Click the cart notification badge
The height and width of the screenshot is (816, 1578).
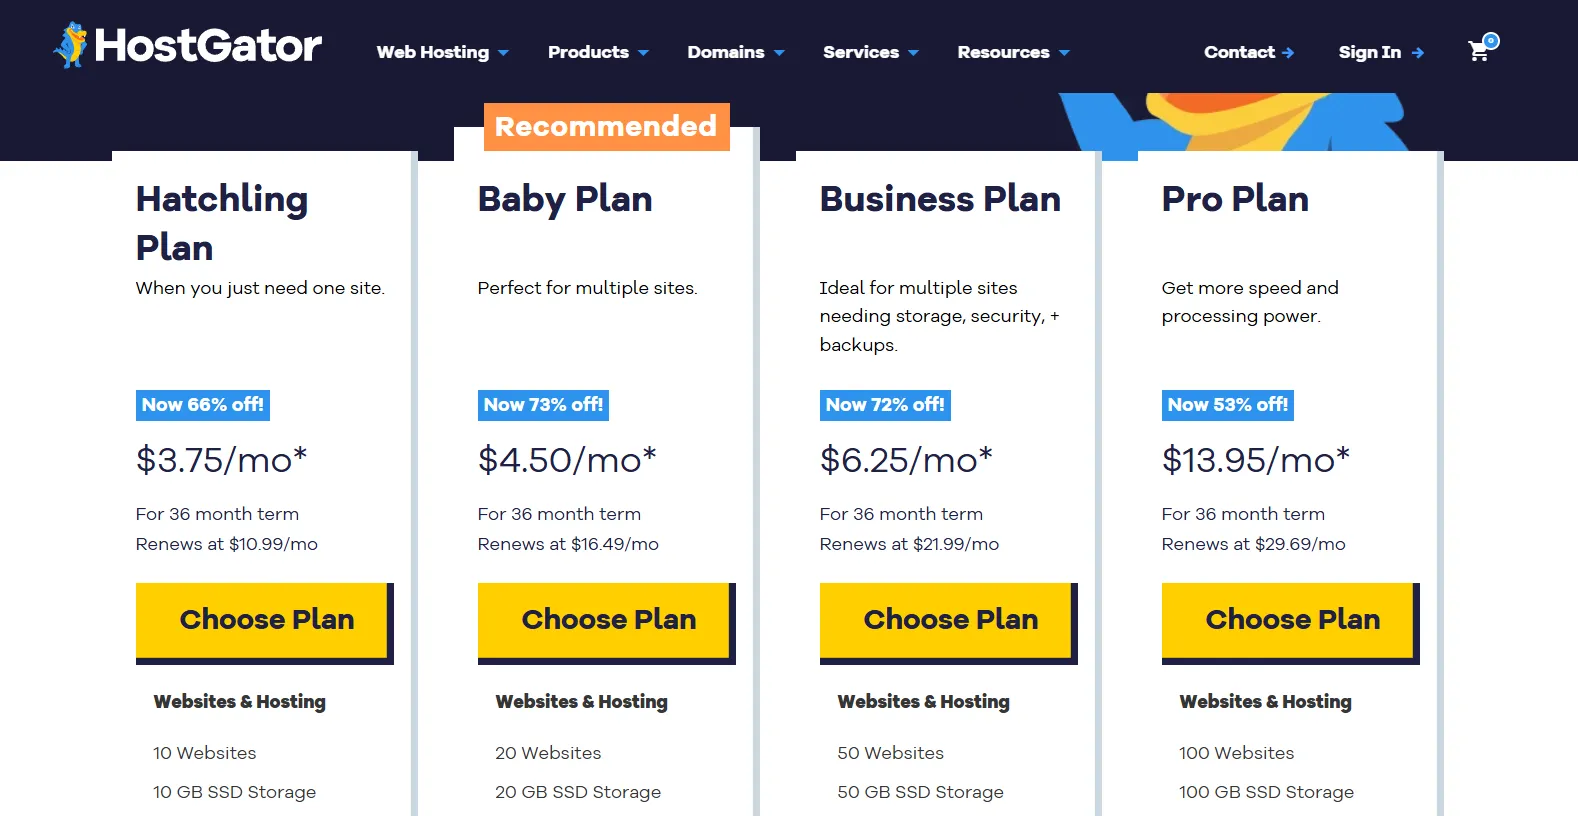[1490, 40]
